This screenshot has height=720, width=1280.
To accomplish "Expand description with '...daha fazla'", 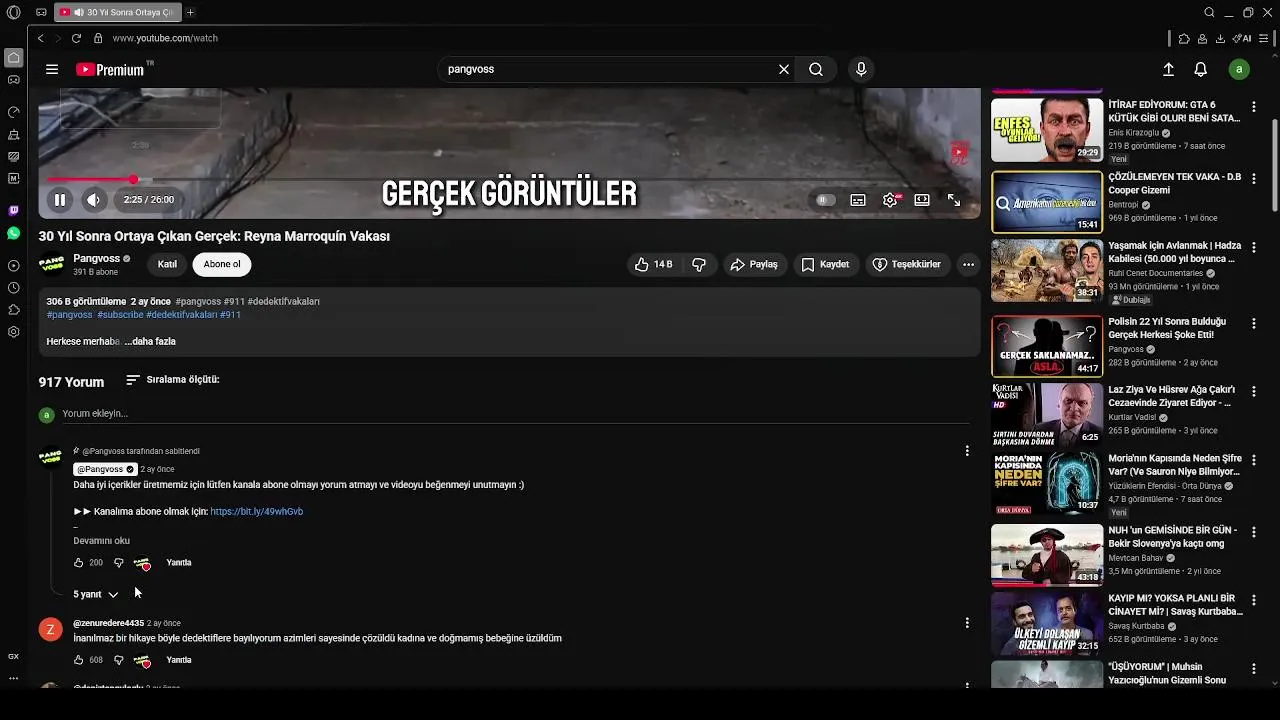I will coord(150,341).
